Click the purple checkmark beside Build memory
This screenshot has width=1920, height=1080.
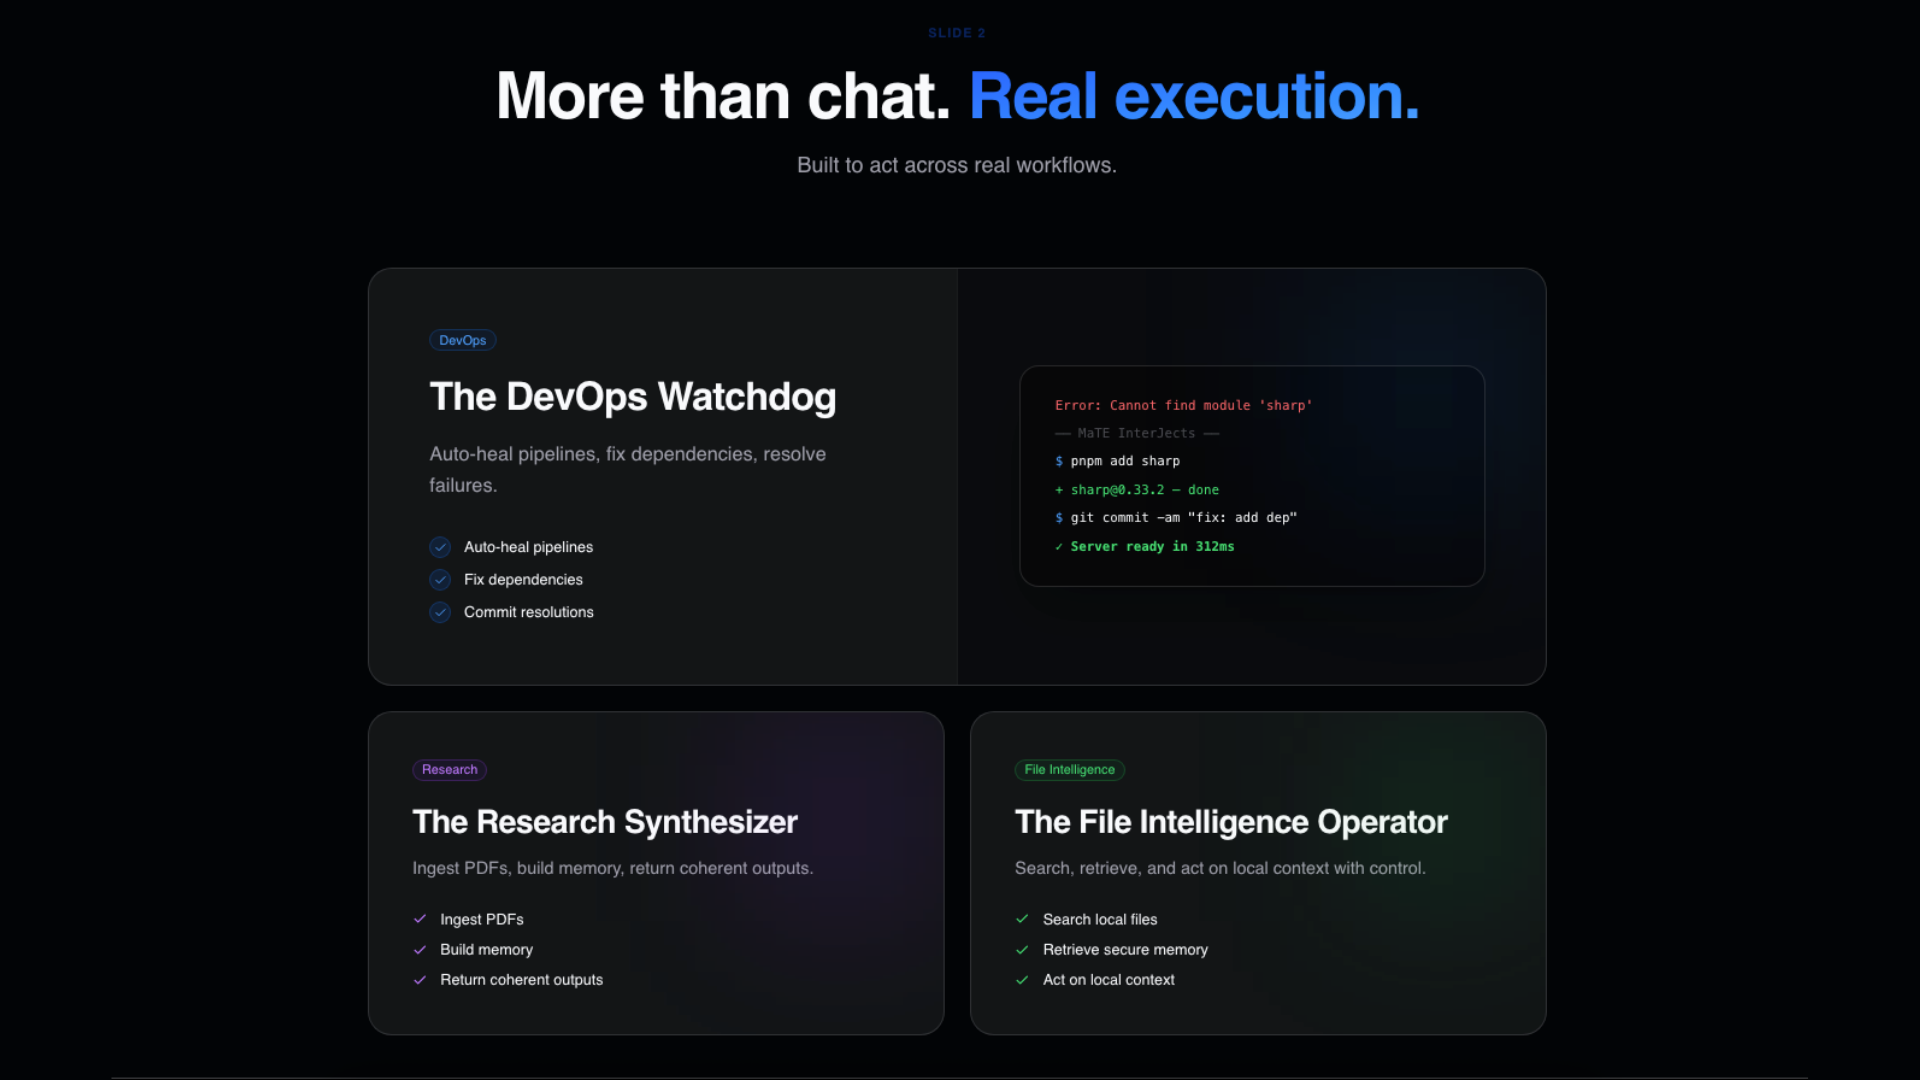[420, 950]
